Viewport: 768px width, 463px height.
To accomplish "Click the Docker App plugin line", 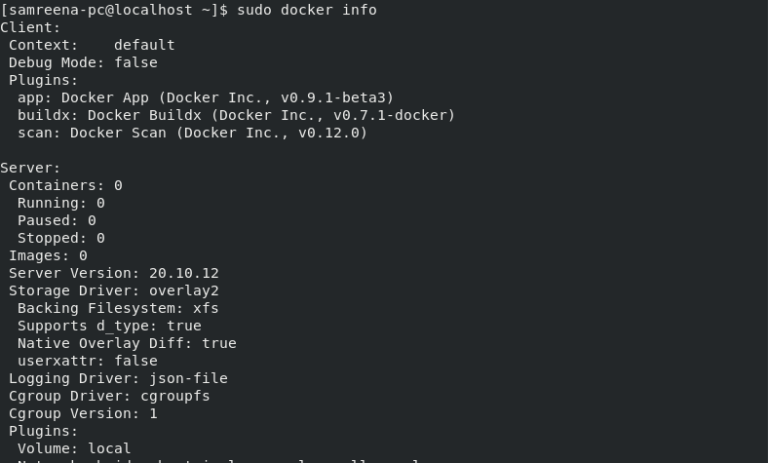I will coord(206,97).
